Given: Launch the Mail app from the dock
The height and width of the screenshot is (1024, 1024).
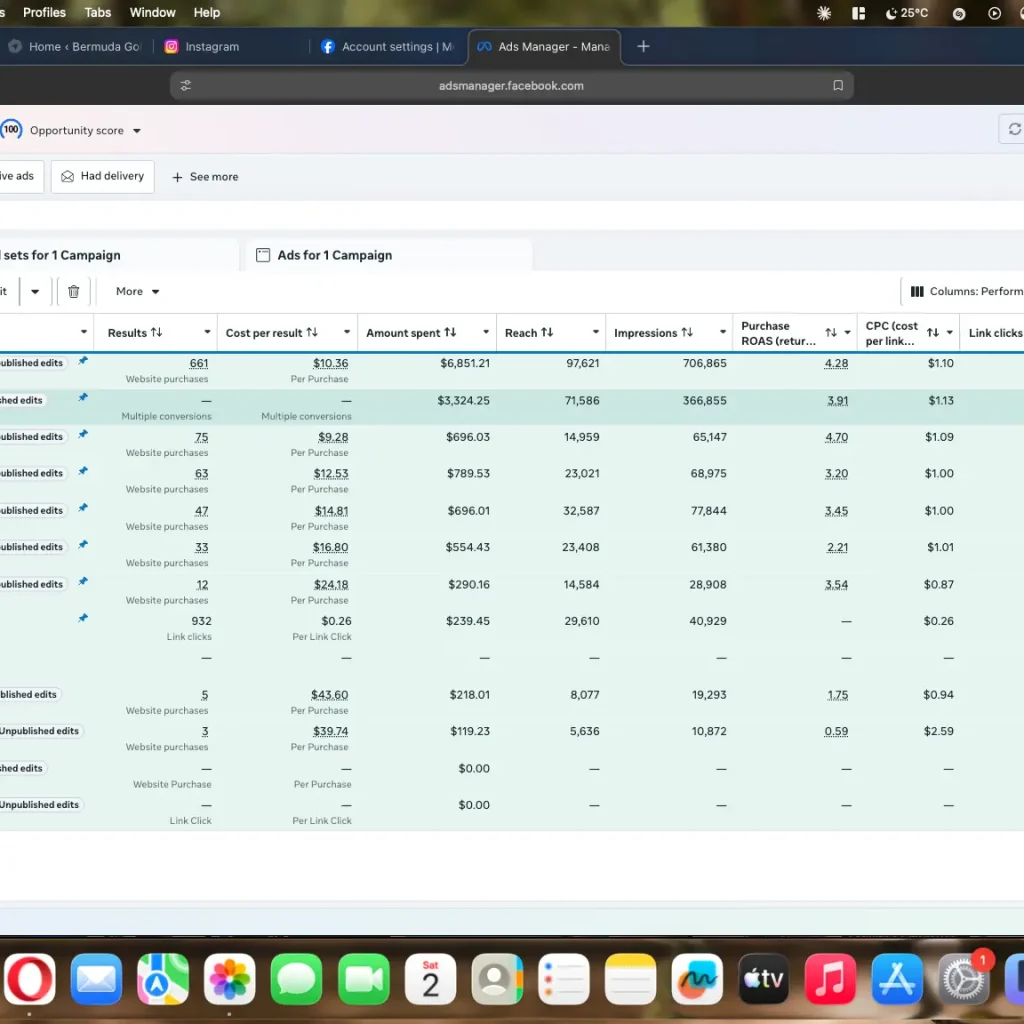Looking at the screenshot, I should (96, 979).
